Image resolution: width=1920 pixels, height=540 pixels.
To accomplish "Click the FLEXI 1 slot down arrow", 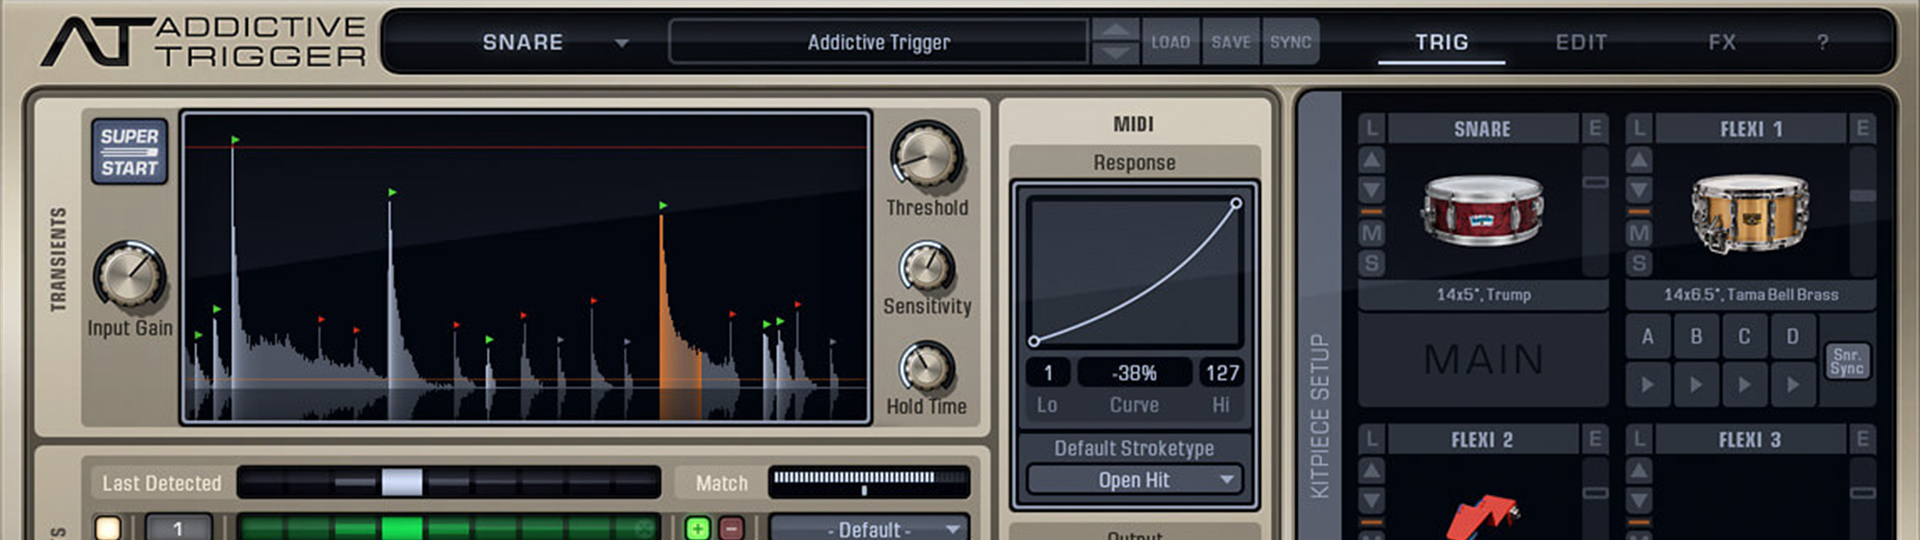I will pyautogui.click(x=1638, y=190).
